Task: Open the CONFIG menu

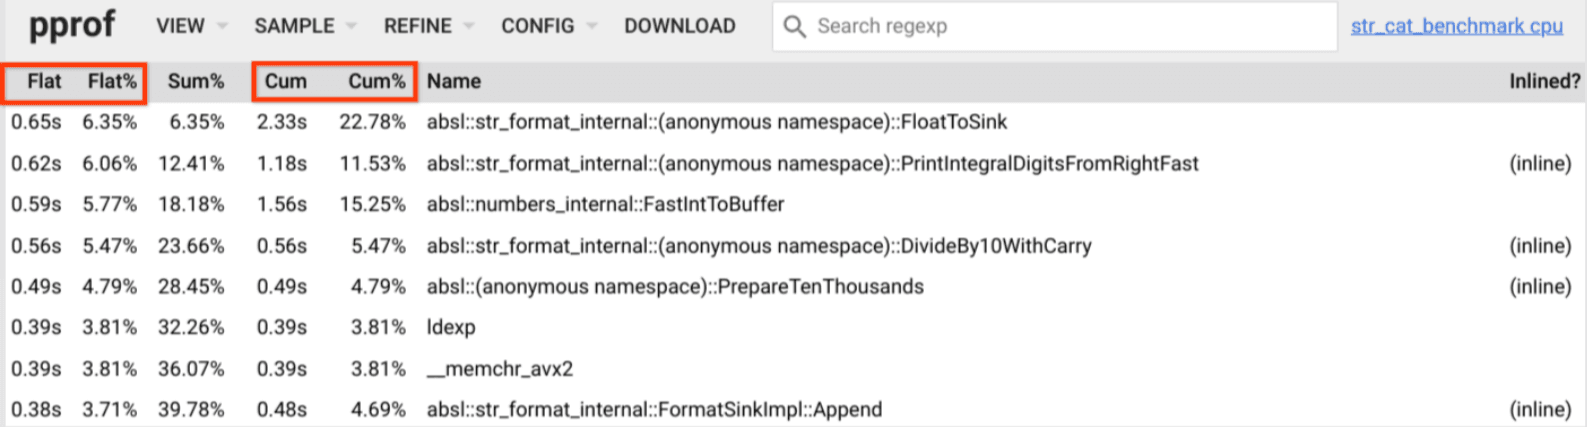Action: pos(548,26)
